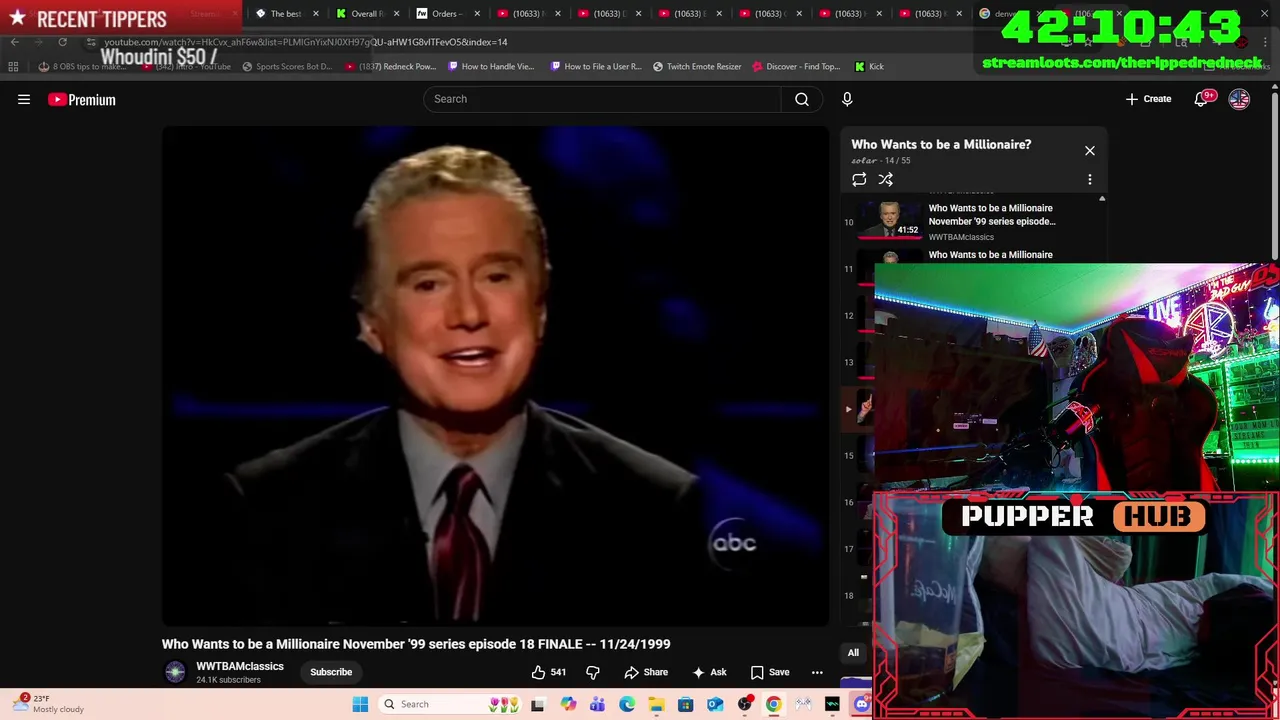Open WWTBAMclassics channel name link
1280x720 pixels.
(240, 666)
